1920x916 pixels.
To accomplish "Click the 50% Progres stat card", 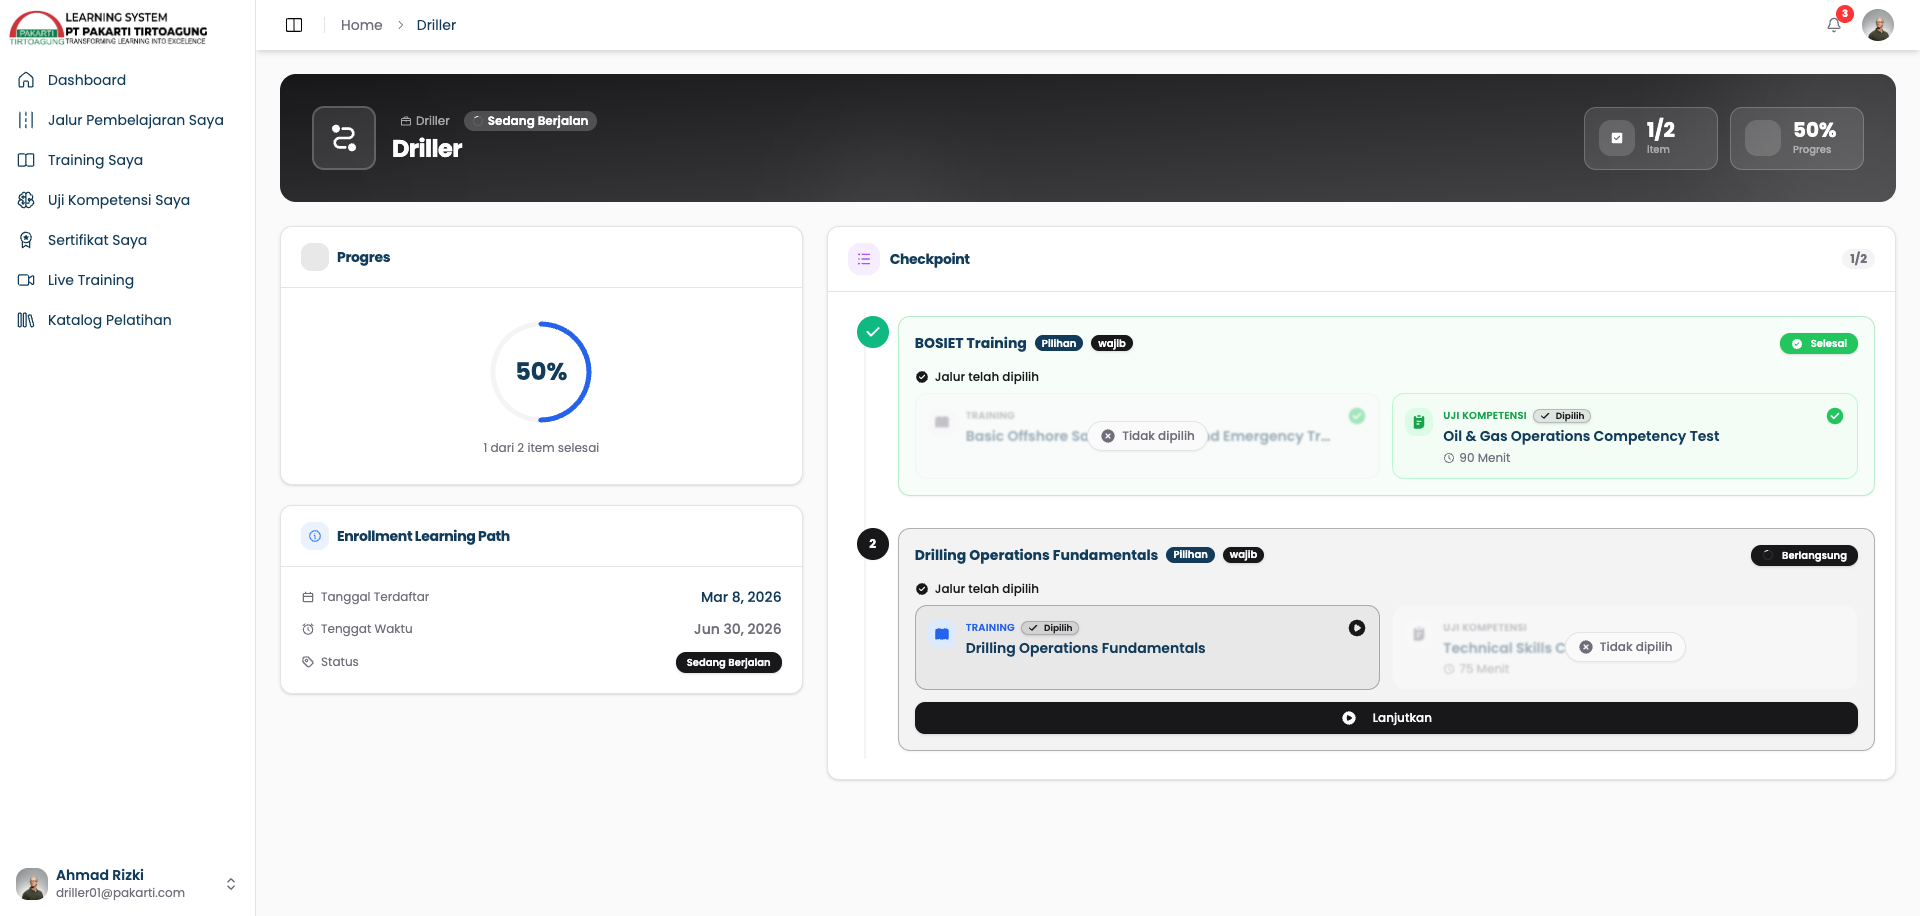I will [1797, 138].
